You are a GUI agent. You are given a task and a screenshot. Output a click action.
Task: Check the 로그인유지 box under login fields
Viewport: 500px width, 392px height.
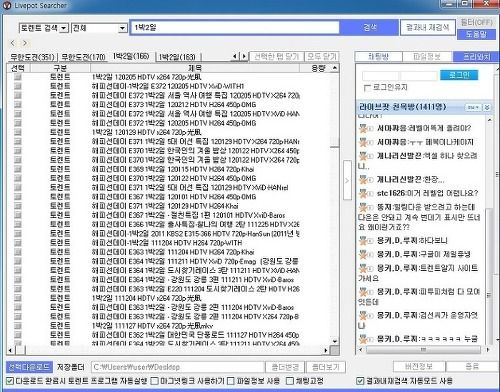coord(367,88)
